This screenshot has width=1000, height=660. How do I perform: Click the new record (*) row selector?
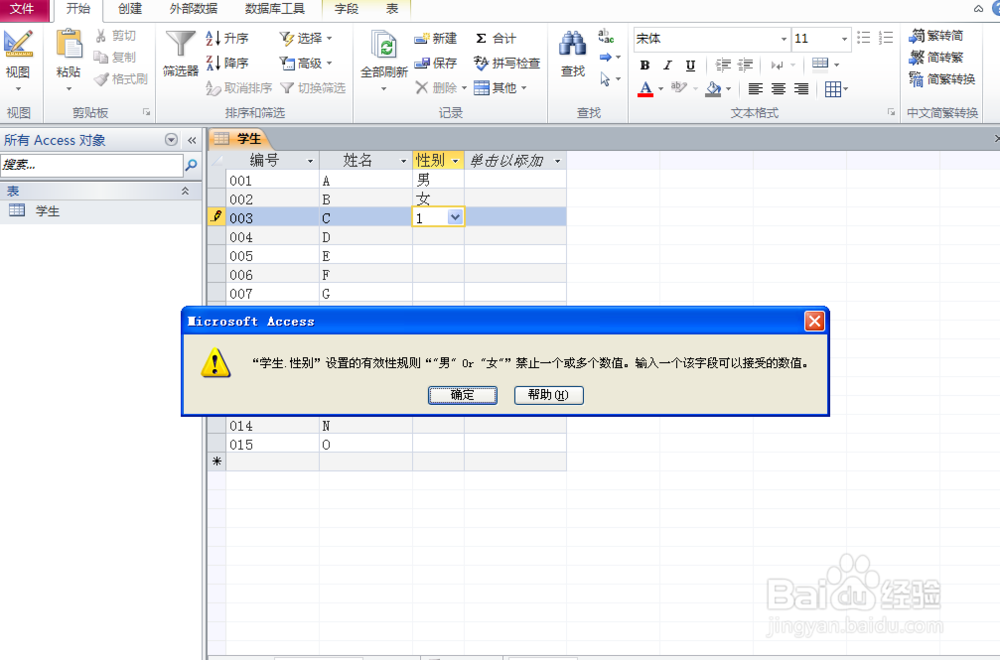pos(217,461)
